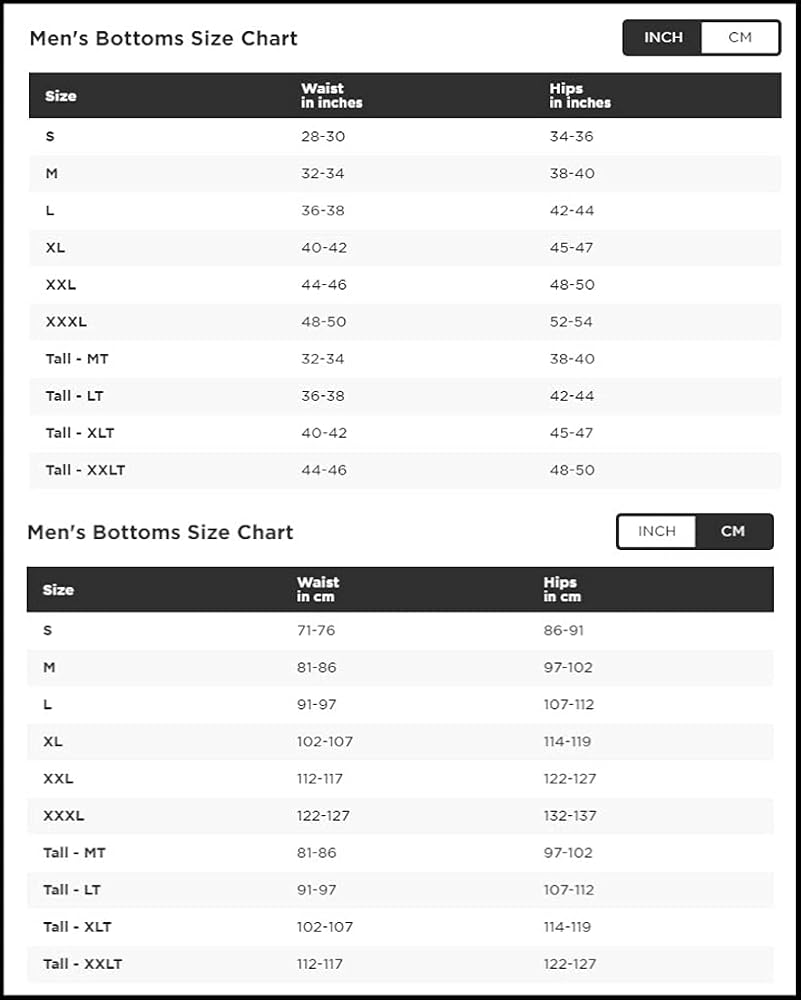The width and height of the screenshot is (801, 1000).
Task: Click the XXL label beside waist 44-46
Action: click(x=60, y=285)
